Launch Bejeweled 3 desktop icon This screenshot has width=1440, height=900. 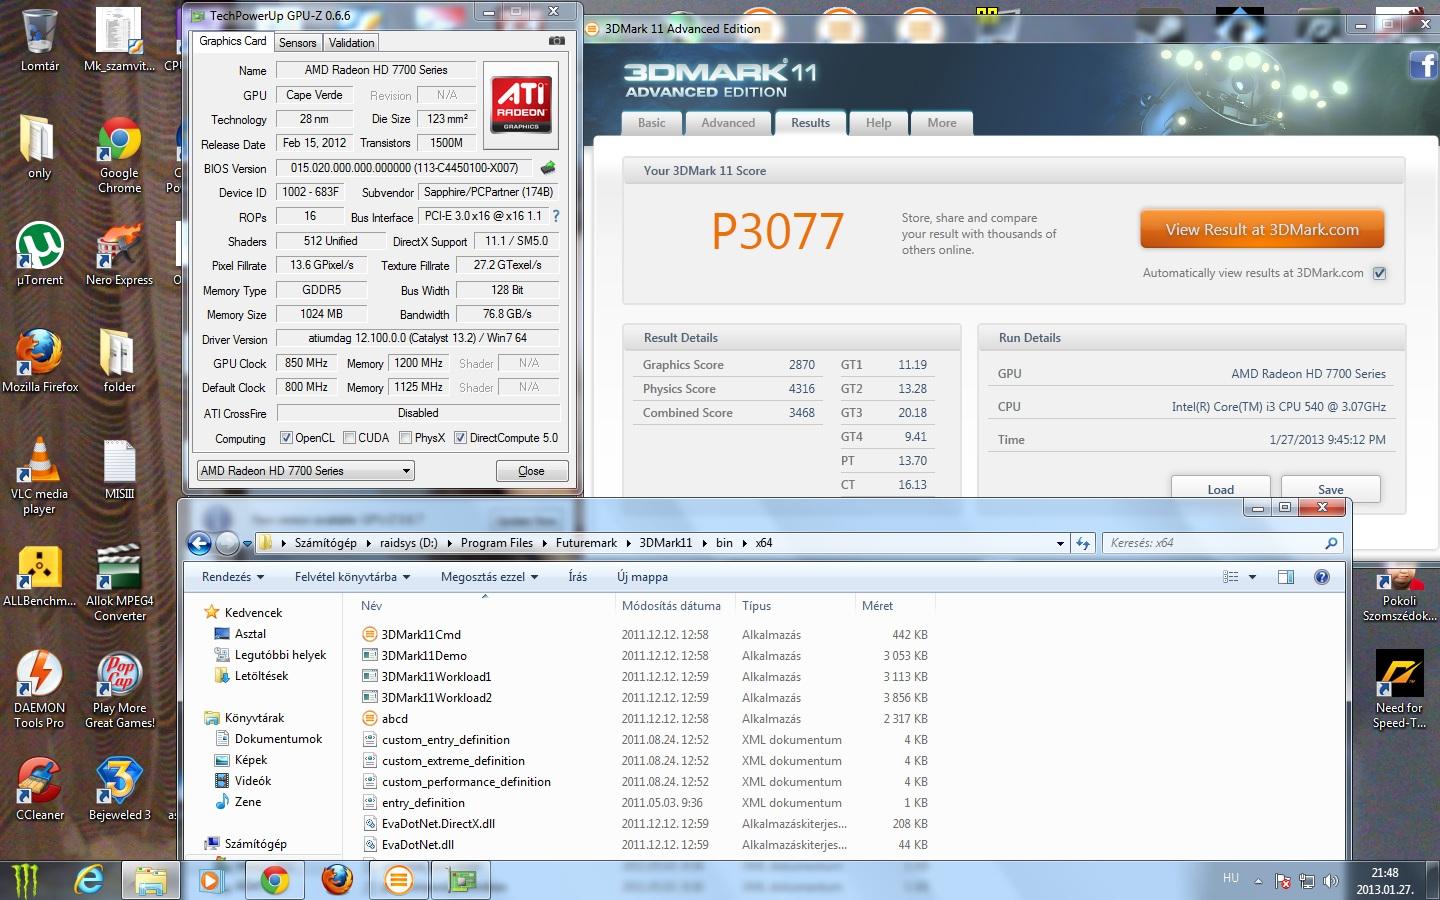[x=119, y=790]
